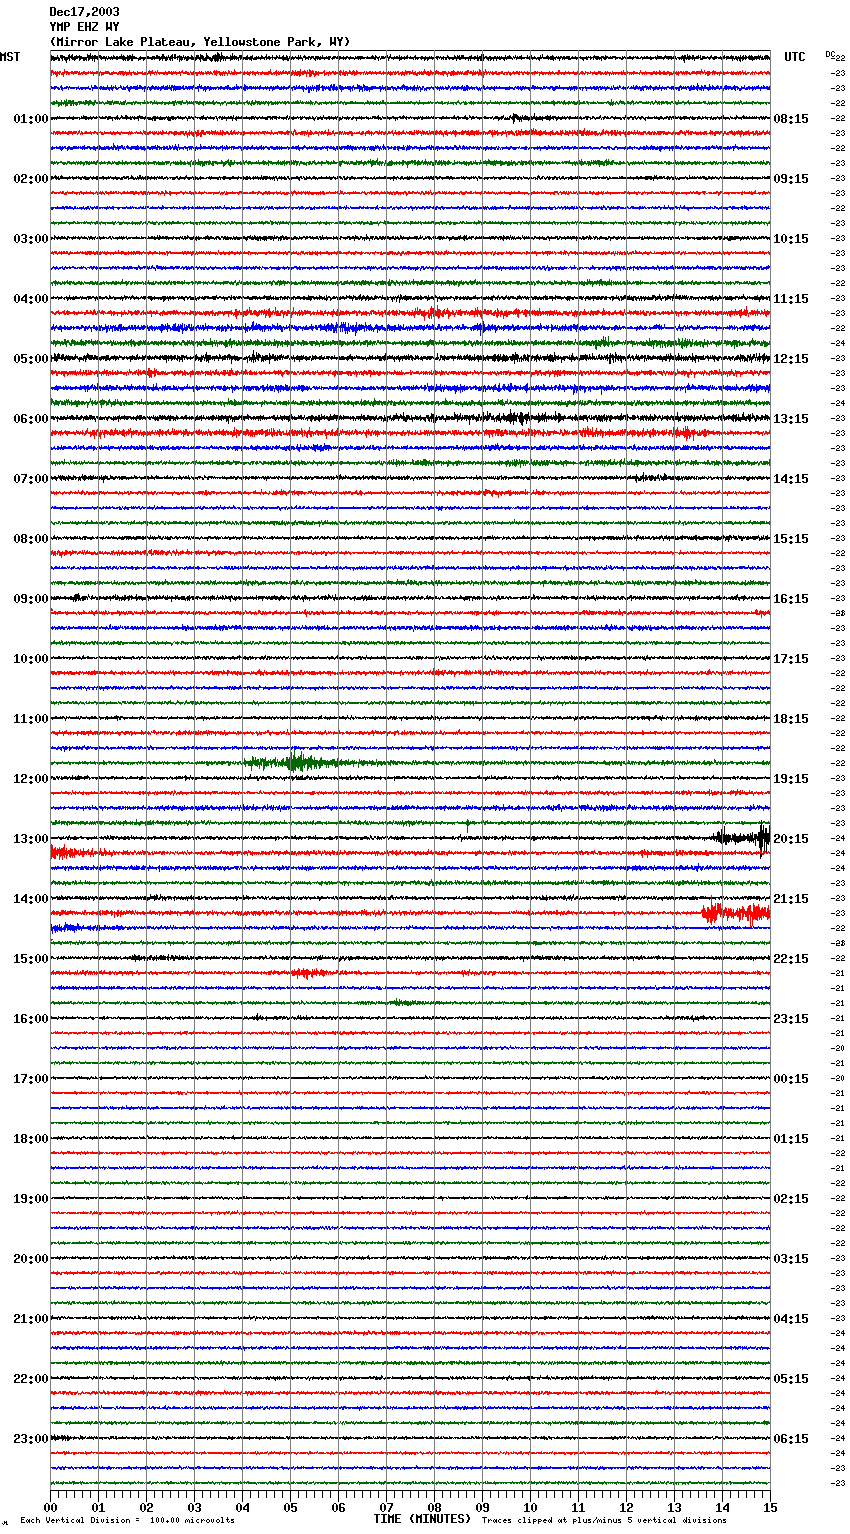Click the small red event after 15:00 MST
The width and height of the screenshot is (850, 1534).
(310, 972)
